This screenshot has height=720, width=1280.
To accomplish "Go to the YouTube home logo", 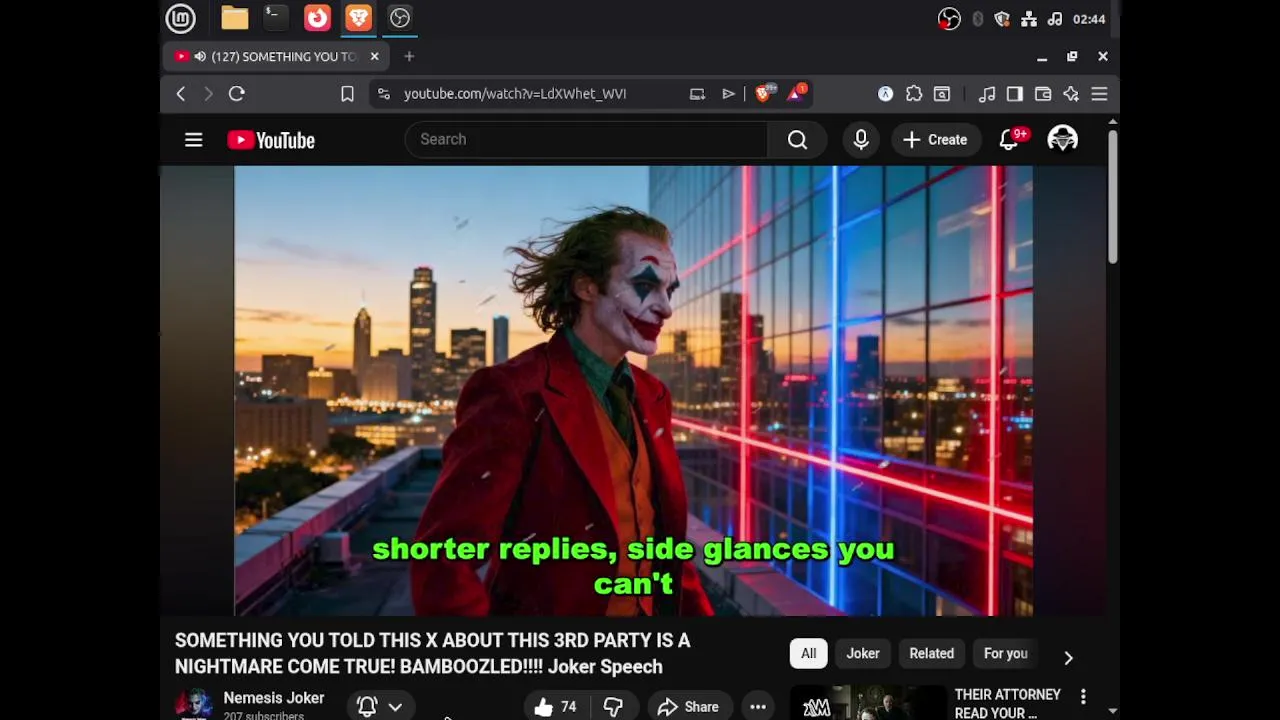I will click(271, 140).
